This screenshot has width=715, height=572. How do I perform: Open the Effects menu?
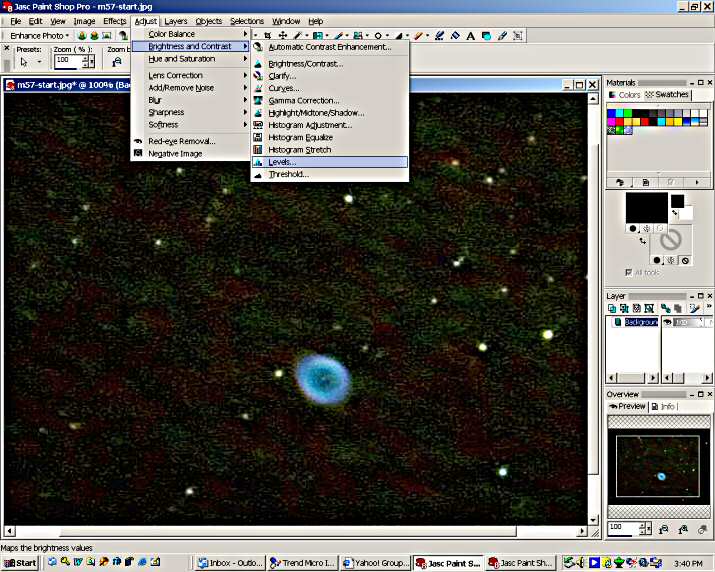[114, 21]
